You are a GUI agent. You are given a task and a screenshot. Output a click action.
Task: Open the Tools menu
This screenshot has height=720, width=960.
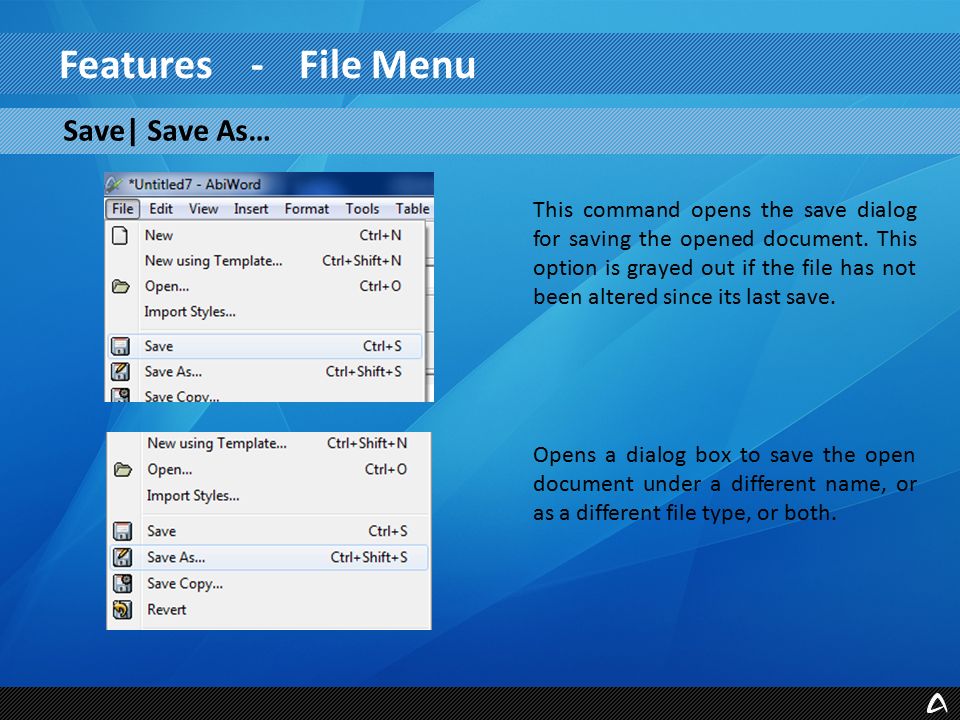(x=362, y=209)
